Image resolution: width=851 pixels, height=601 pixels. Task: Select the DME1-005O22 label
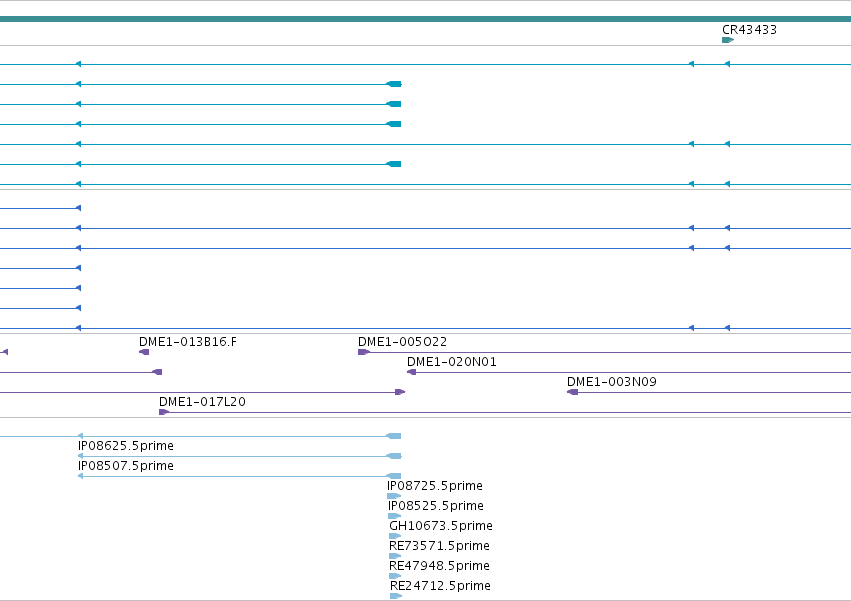click(x=402, y=341)
